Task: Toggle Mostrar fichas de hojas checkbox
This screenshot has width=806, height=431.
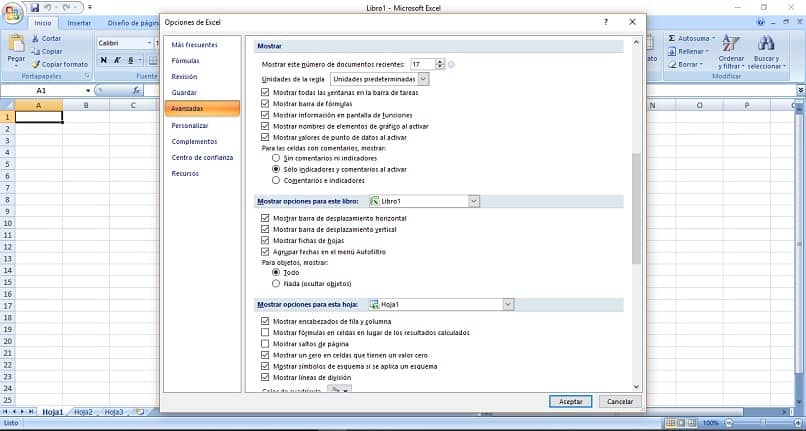Action: click(265, 241)
